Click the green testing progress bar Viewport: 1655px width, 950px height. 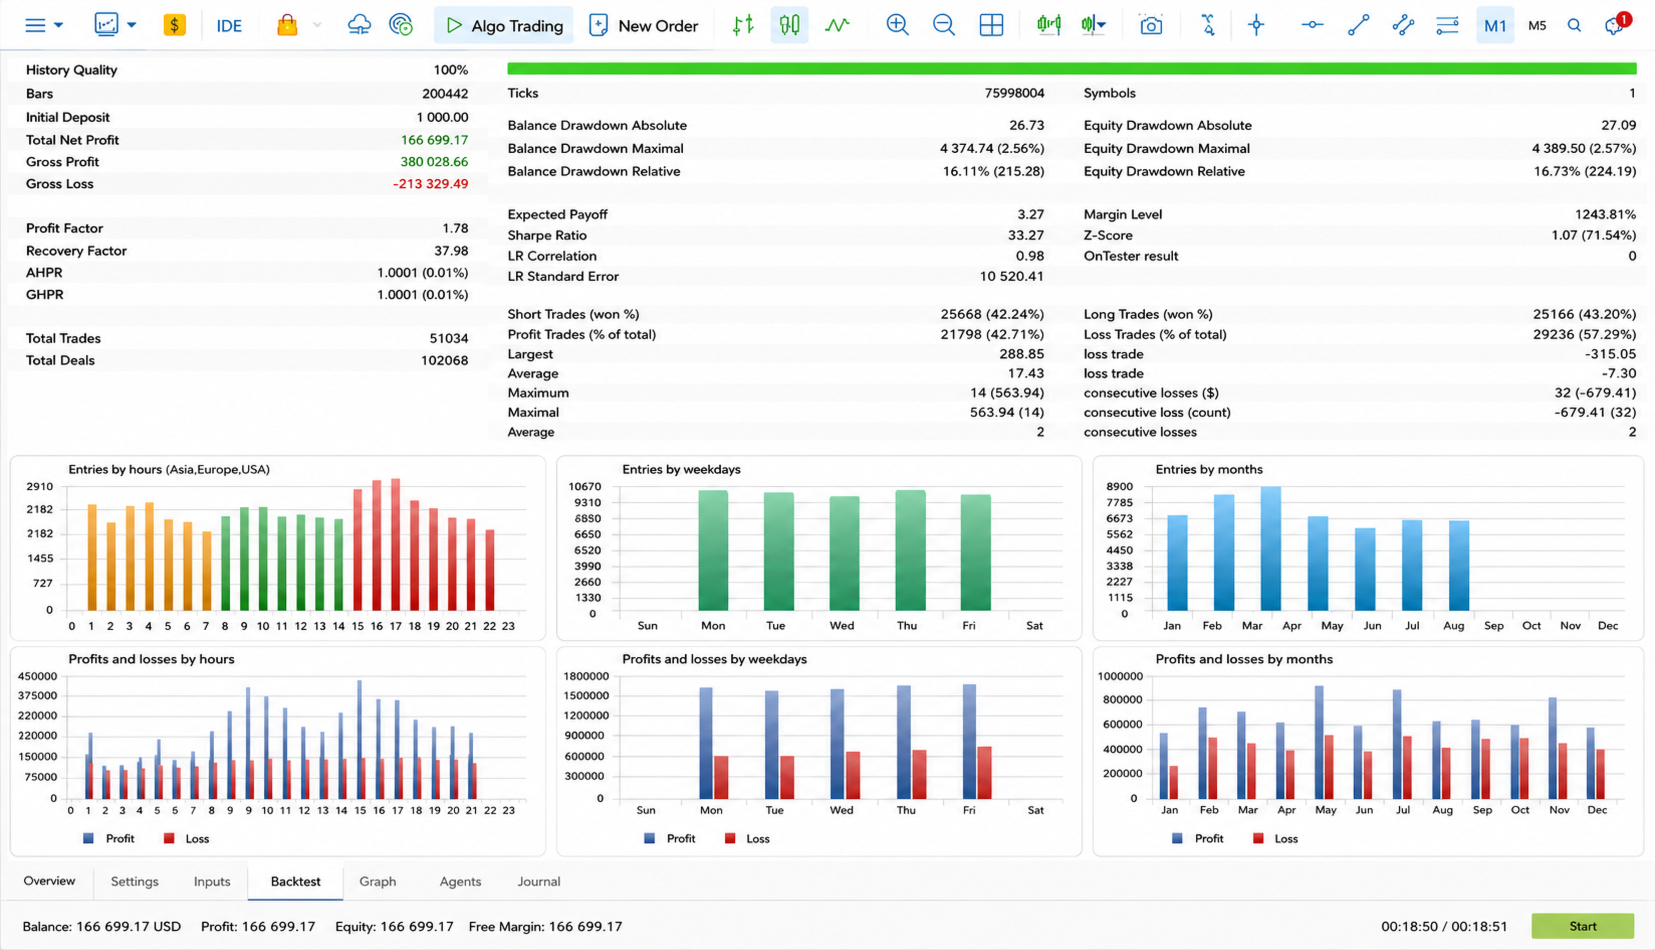(x=1072, y=68)
